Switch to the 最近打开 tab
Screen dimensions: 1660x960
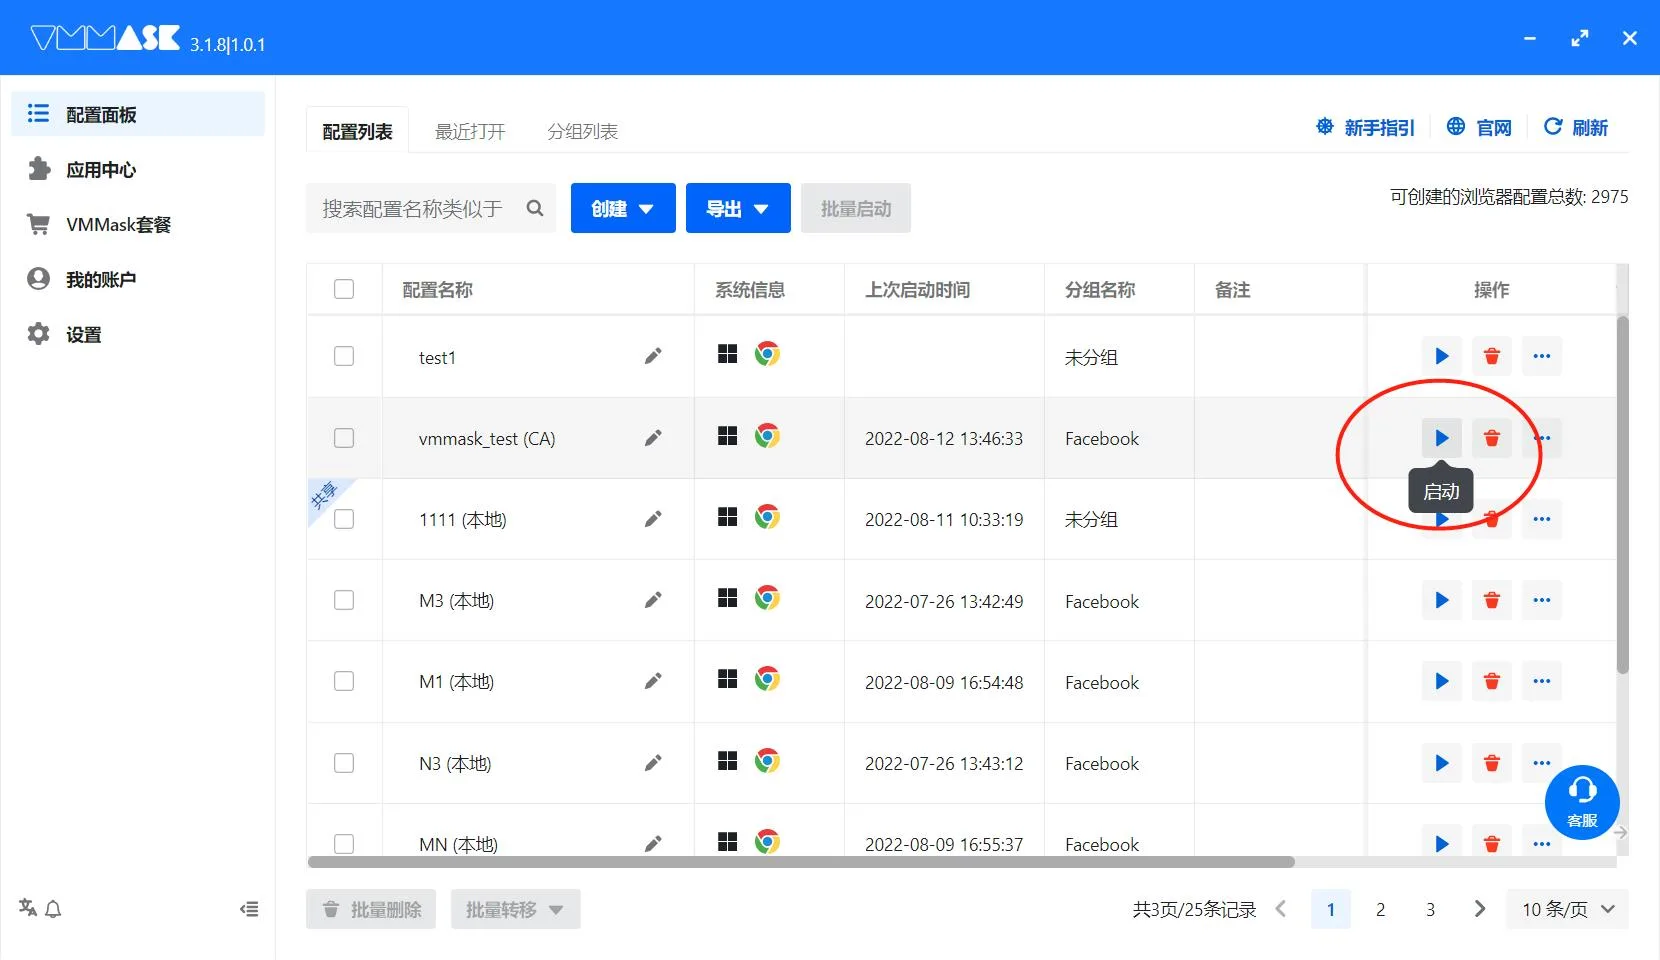coord(470,131)
